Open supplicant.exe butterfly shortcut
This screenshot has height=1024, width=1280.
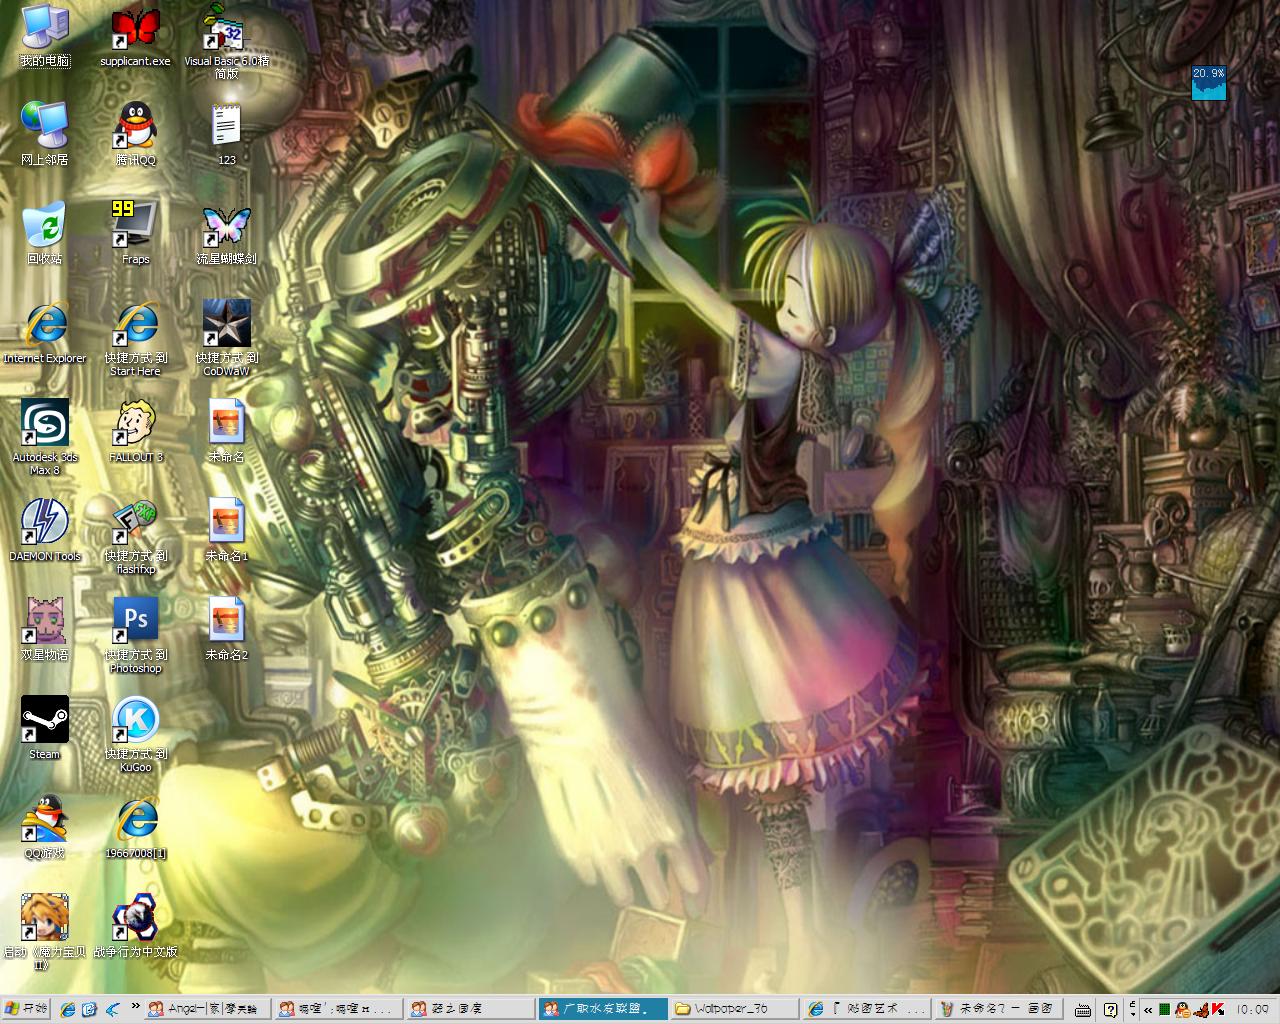[x=135, y=36]
